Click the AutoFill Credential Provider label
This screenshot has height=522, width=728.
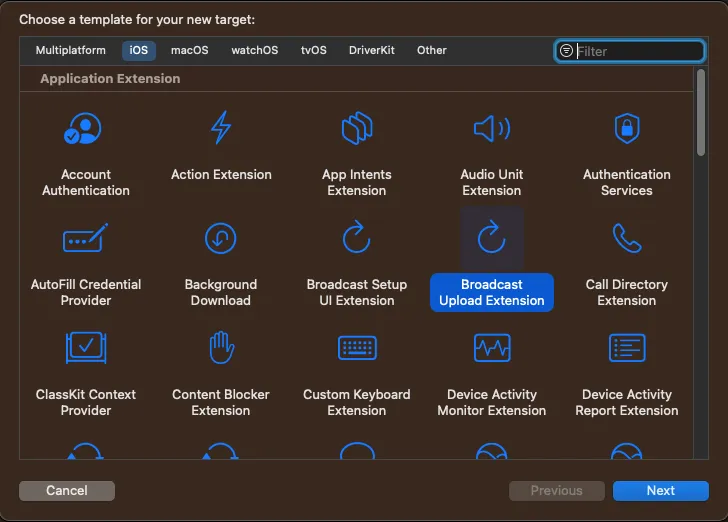[x=86, y=293]
